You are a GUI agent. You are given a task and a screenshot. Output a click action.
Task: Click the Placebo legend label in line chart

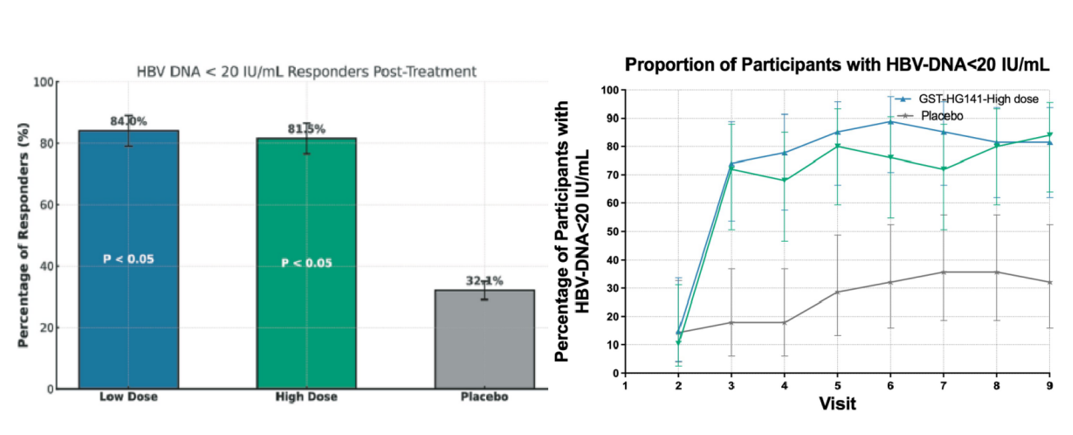pyautogui.click(x=939, y=115)
